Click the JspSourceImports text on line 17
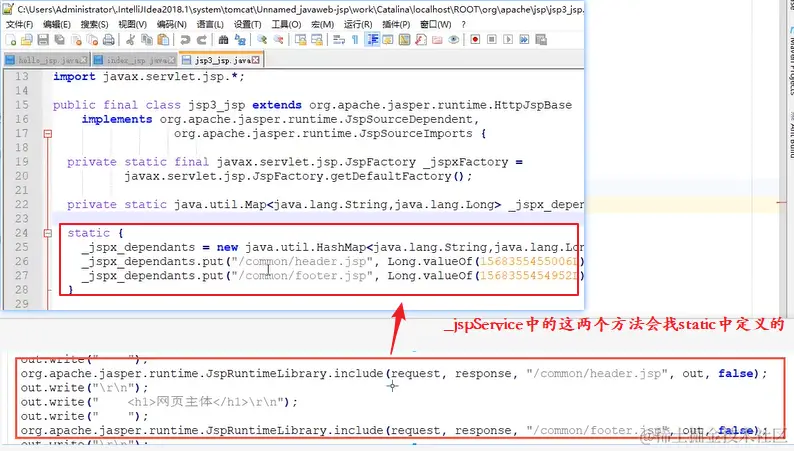 416,134
